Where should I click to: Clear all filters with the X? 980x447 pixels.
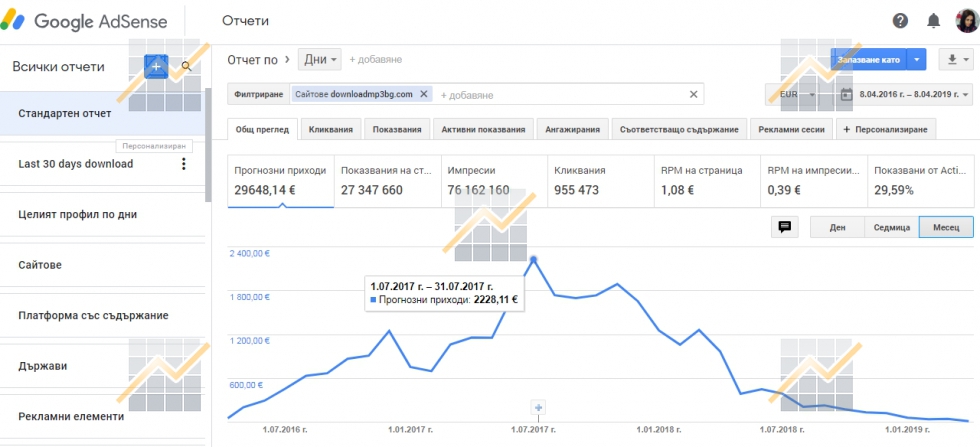693,94
